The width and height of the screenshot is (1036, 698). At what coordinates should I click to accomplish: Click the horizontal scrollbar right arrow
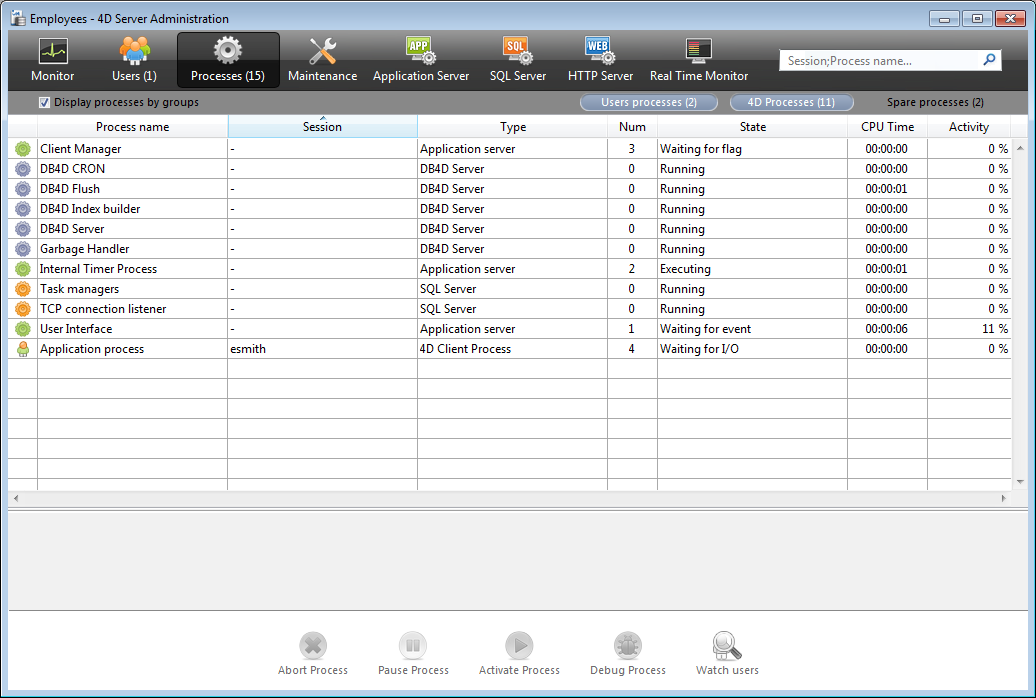point(1004,498)
